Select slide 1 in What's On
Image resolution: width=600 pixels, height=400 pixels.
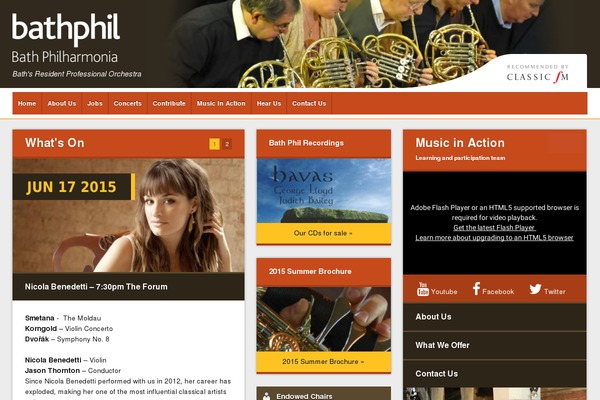pos(214,144)
